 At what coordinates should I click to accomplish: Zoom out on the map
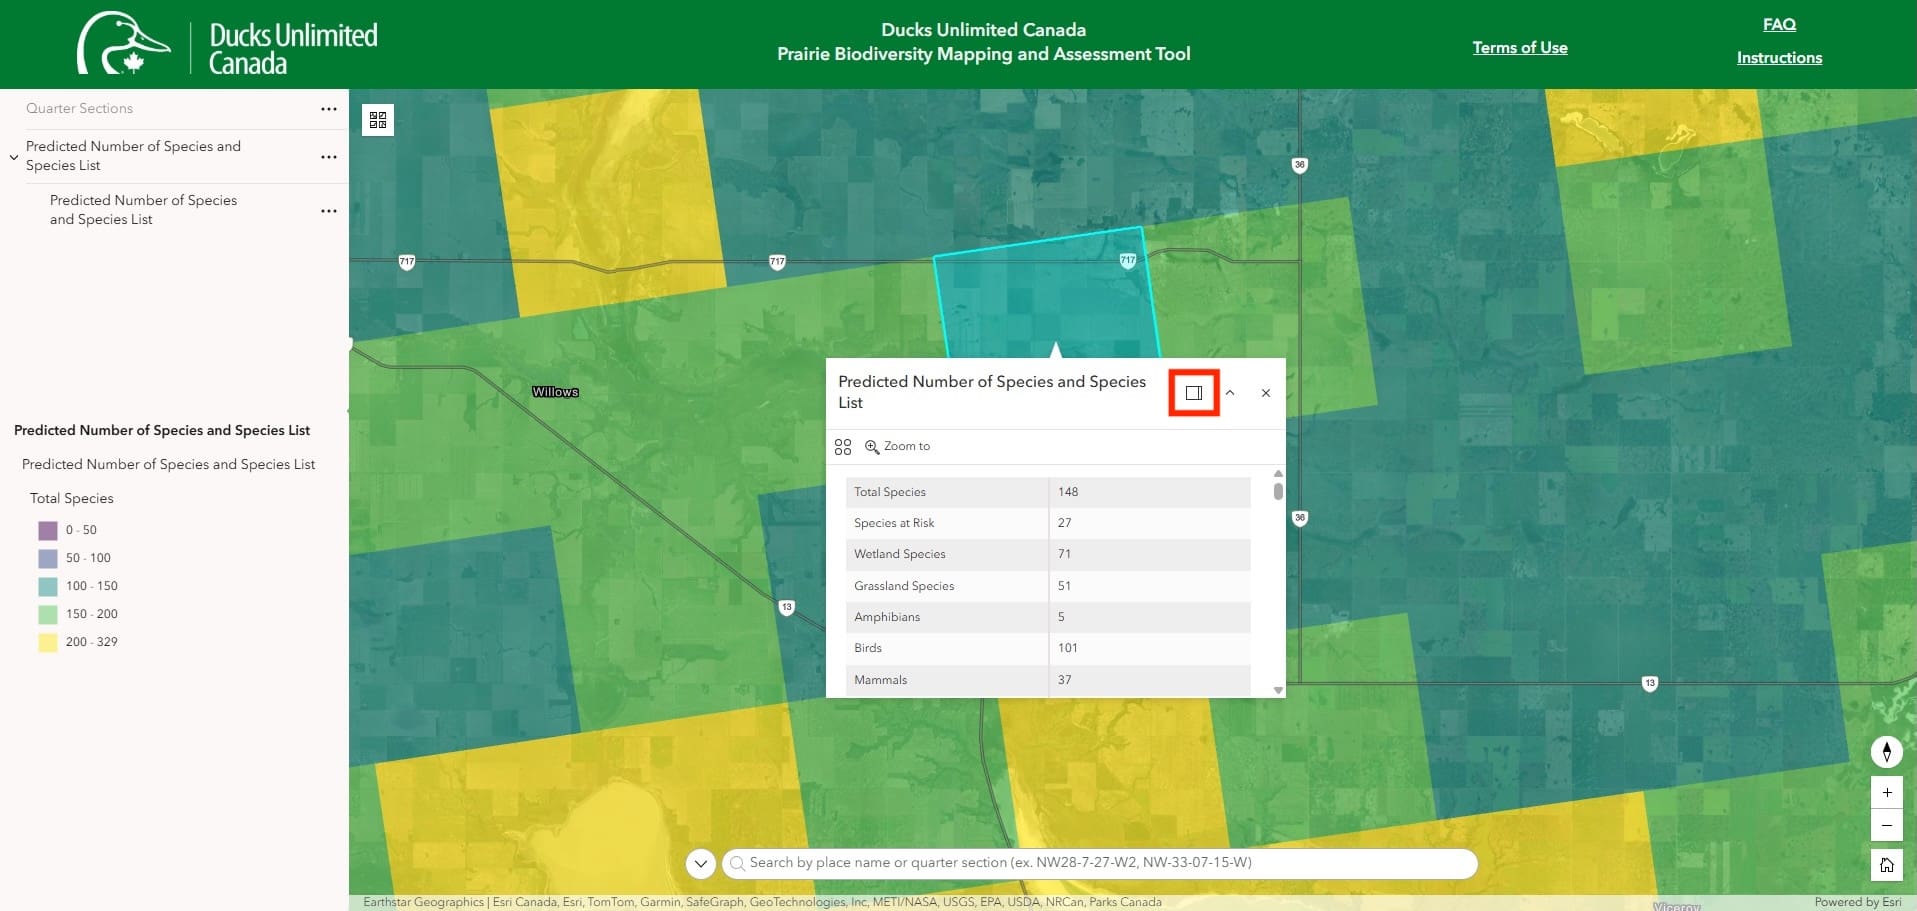point(1887,825)
